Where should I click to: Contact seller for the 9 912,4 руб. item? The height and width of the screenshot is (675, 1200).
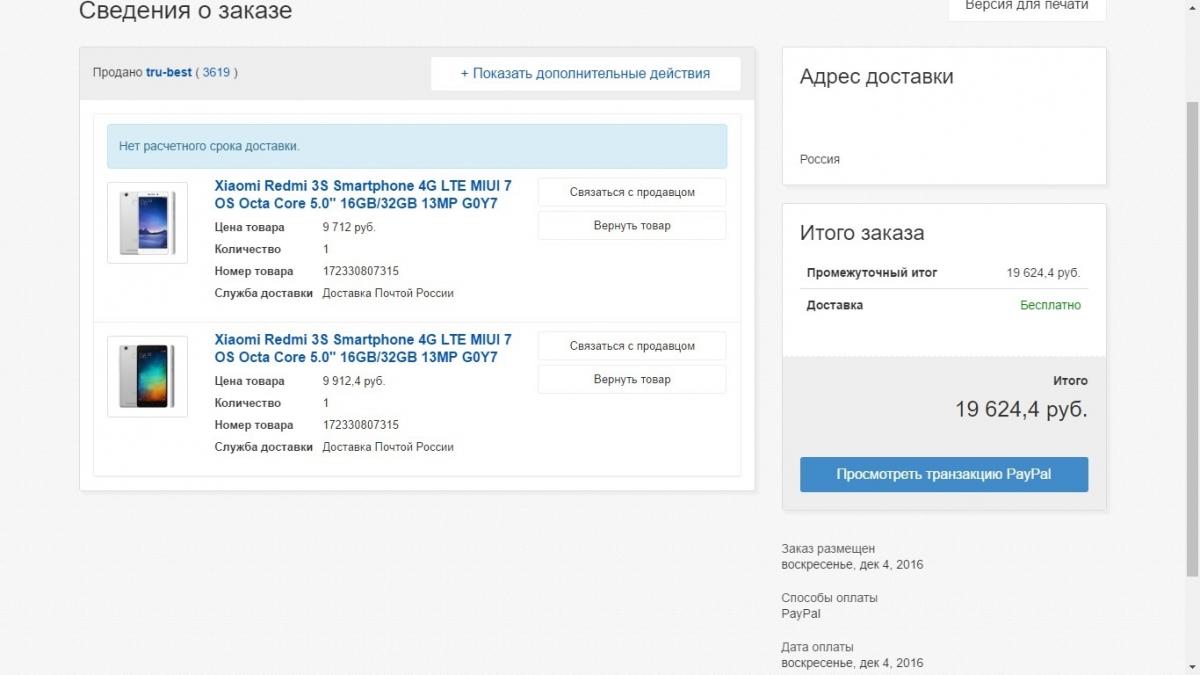(632, 346)
